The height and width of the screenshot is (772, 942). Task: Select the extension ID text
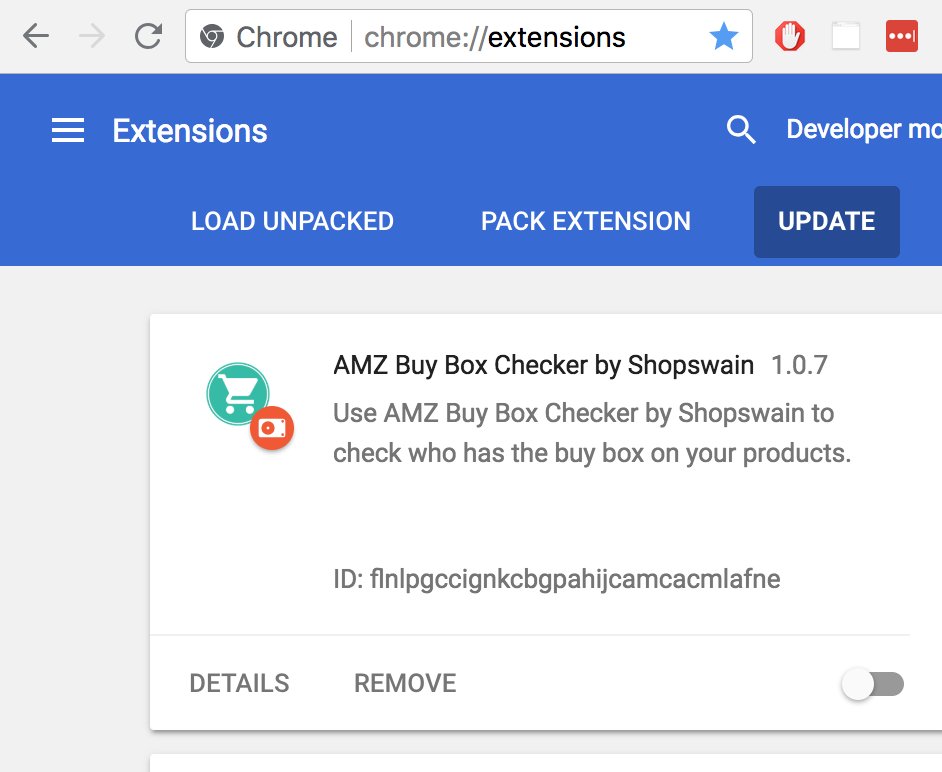557,579
